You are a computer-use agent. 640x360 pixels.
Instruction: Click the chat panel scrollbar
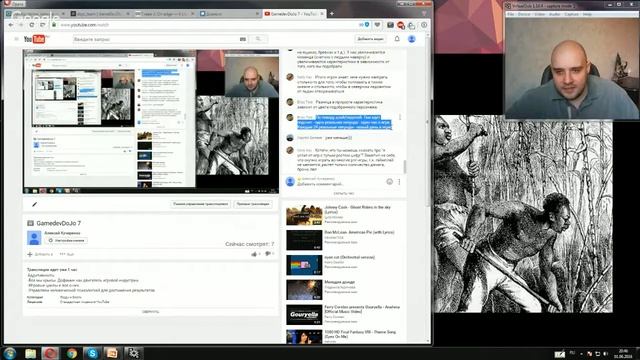coord(404,167)
